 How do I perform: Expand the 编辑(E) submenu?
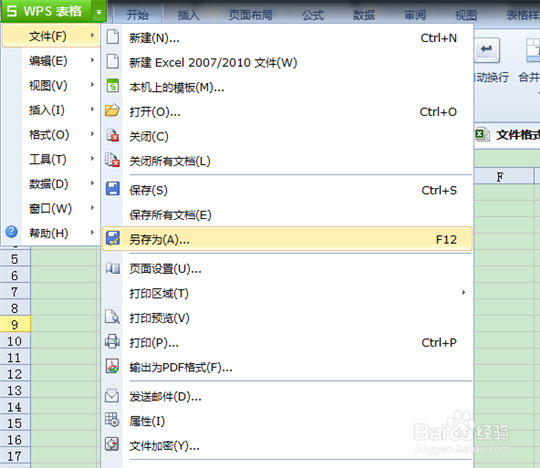tap(51, 61)
